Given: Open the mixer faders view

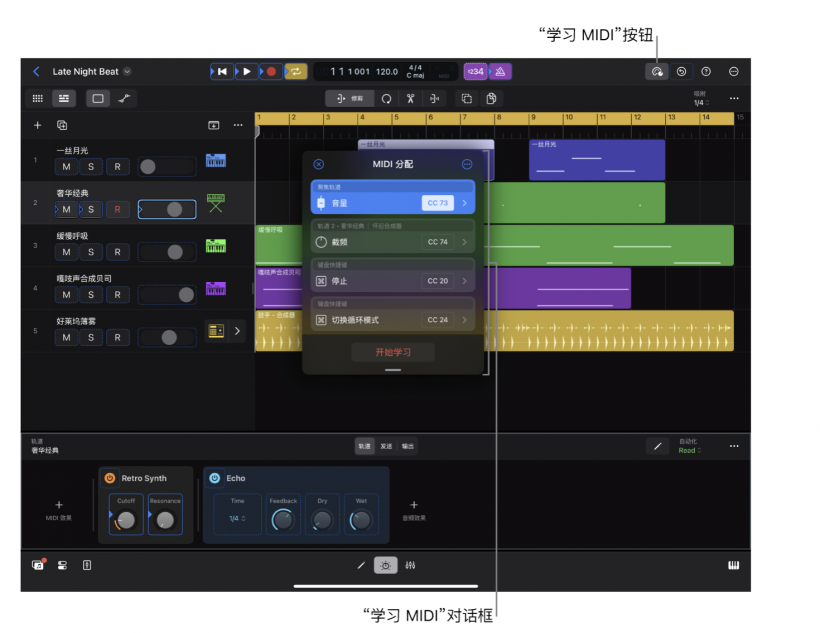Looking at the screenshot, I should [x=411, y=565].
